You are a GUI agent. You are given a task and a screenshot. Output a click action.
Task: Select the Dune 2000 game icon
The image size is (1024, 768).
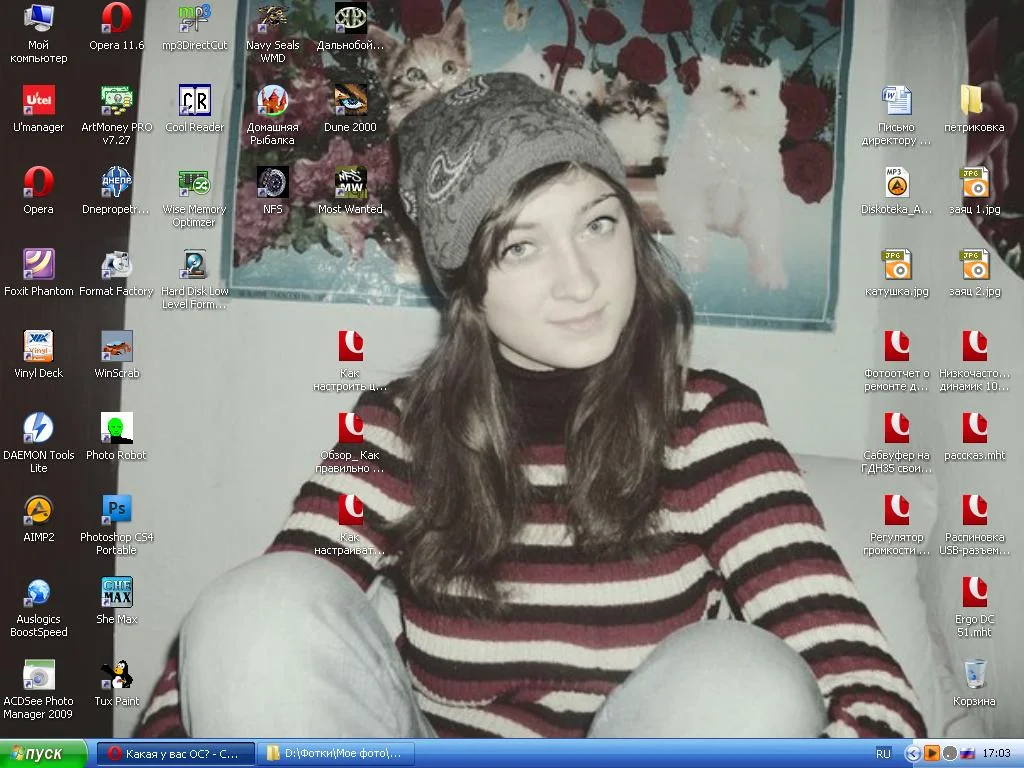pyautogui.click(x=350, y=101)
